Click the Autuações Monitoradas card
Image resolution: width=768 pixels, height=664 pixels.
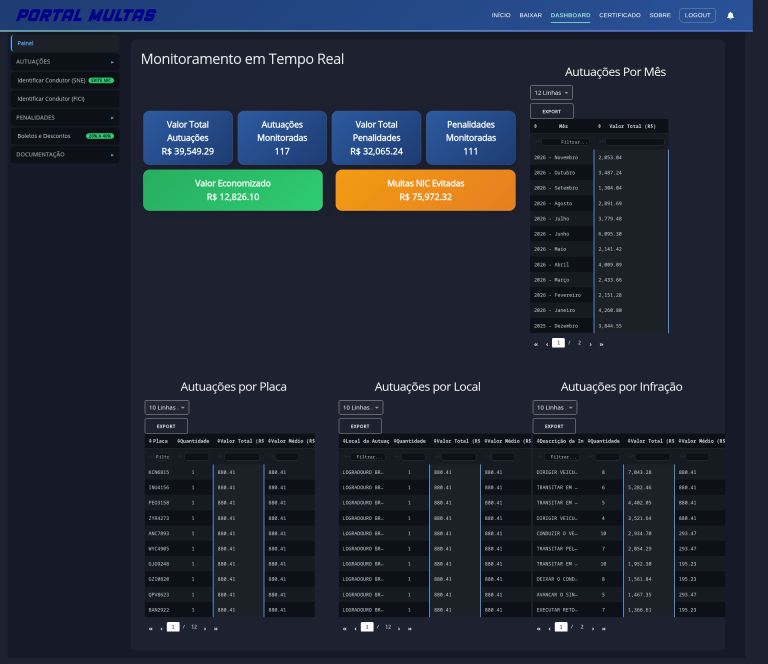(282, 138)
